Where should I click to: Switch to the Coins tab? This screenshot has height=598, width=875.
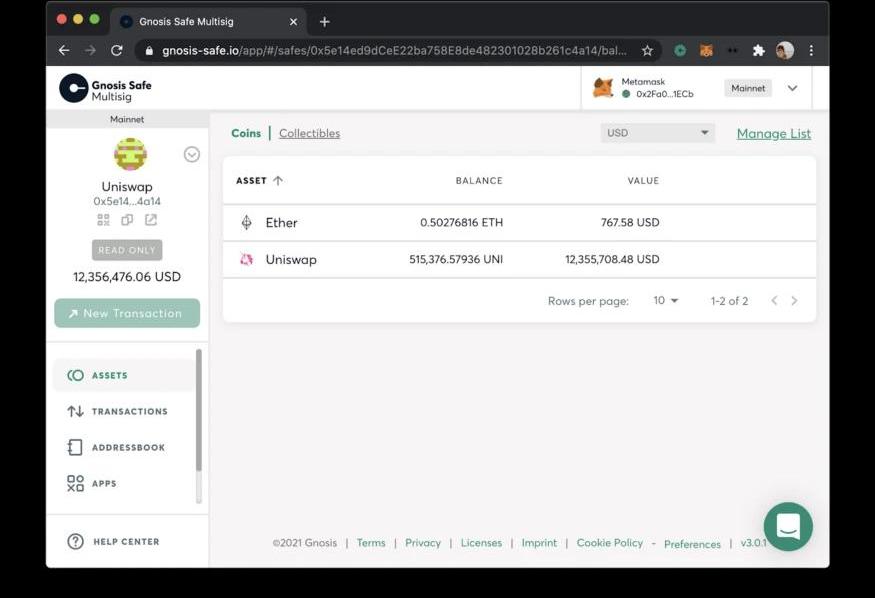(x=246, y=133)
